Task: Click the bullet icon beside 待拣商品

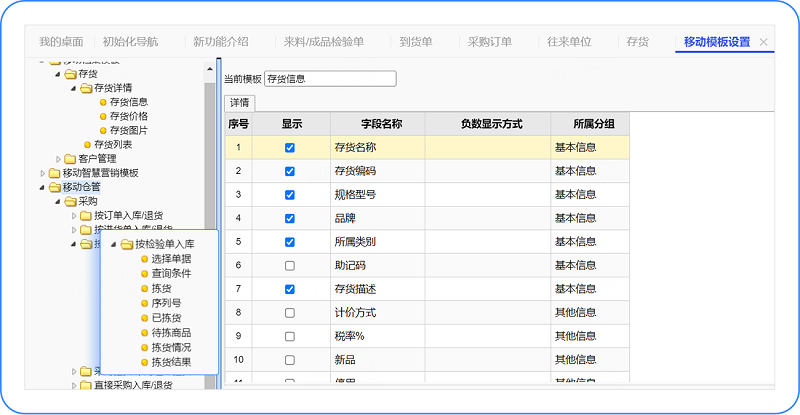Action: point(144,333)
